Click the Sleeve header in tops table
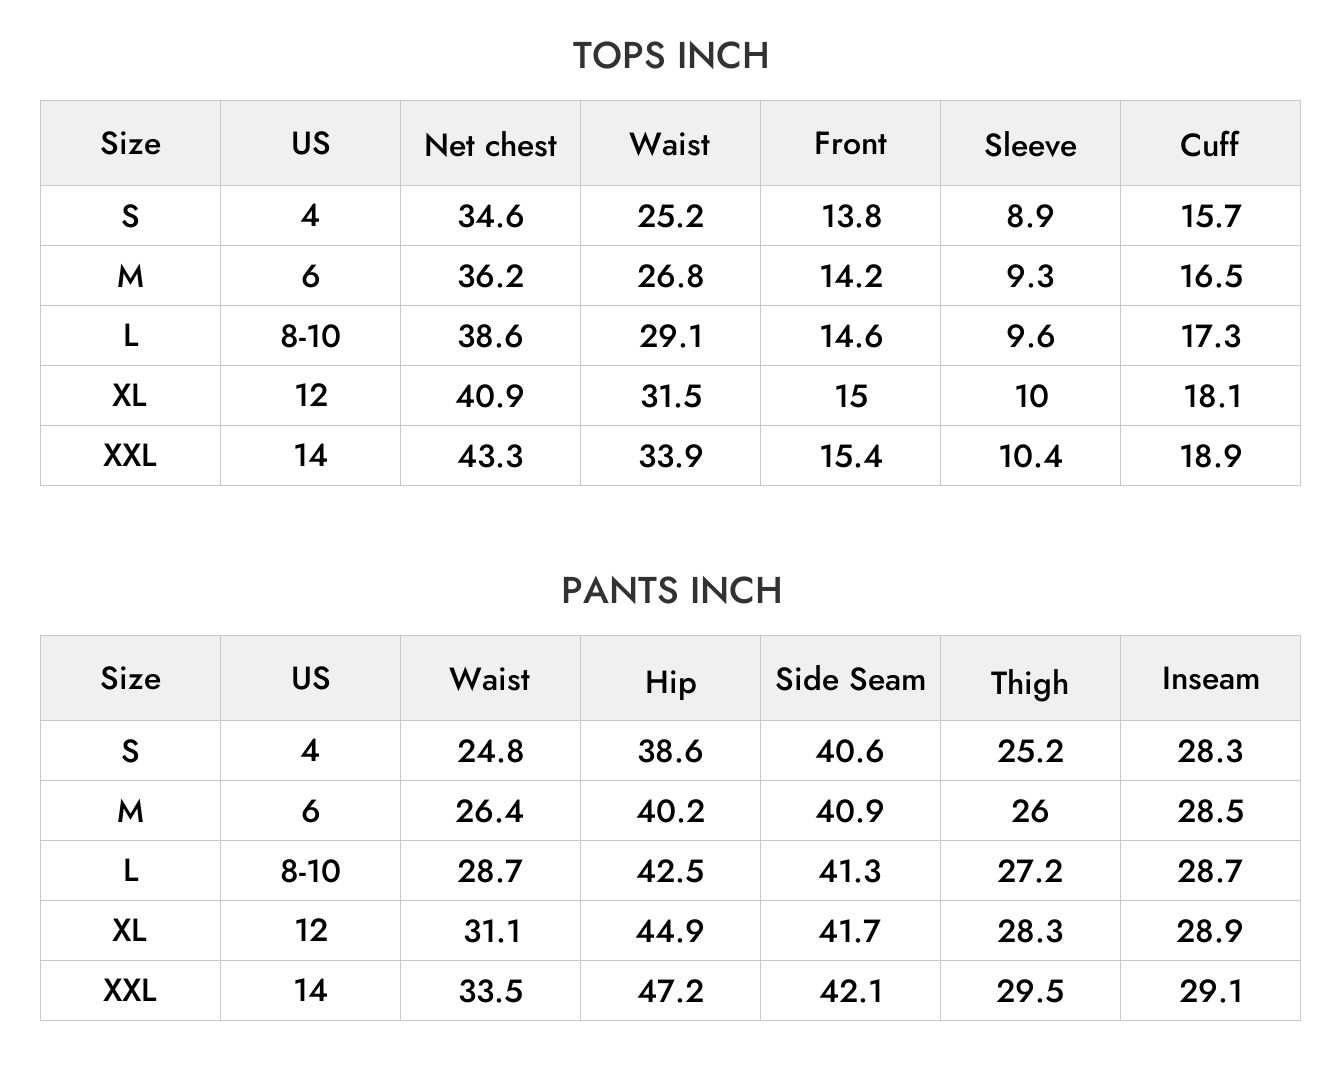1340x1090 pixels. coord(1030,145)
